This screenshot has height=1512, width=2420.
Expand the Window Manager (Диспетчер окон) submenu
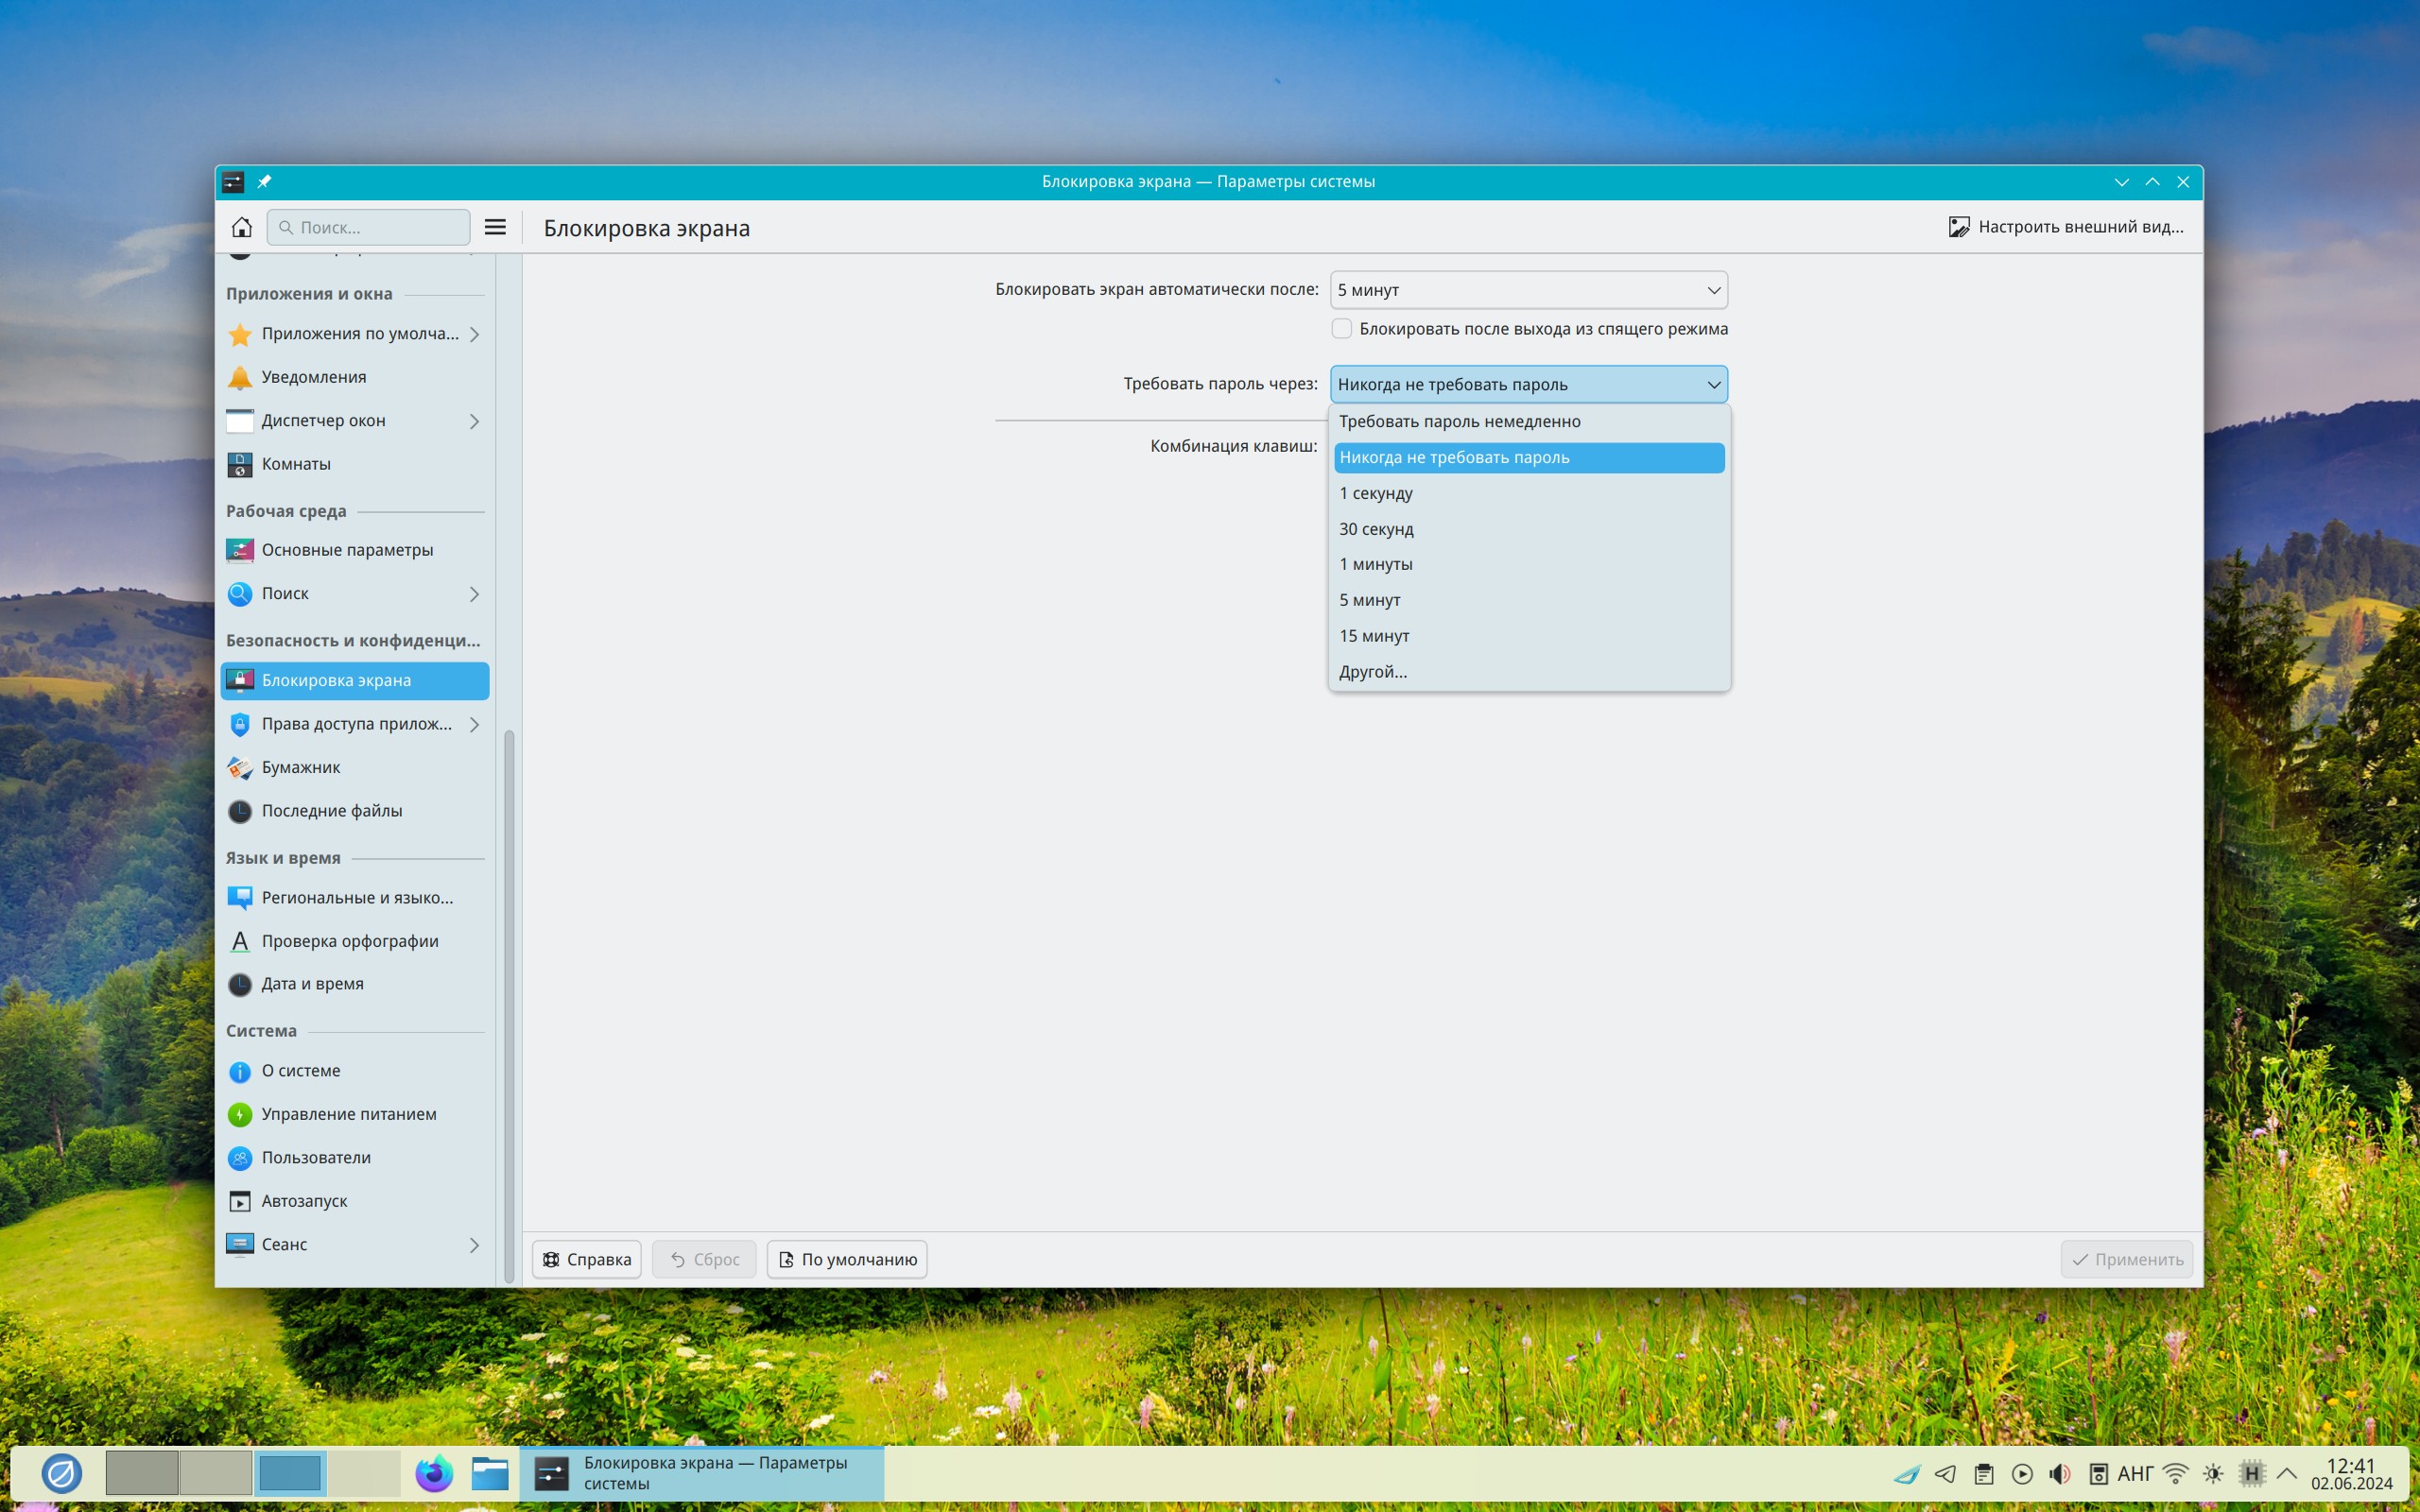point(474,421)
